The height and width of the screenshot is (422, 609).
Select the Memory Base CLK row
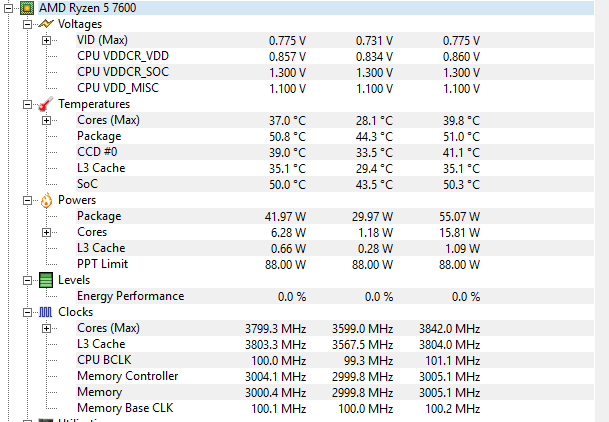(335, 408)
